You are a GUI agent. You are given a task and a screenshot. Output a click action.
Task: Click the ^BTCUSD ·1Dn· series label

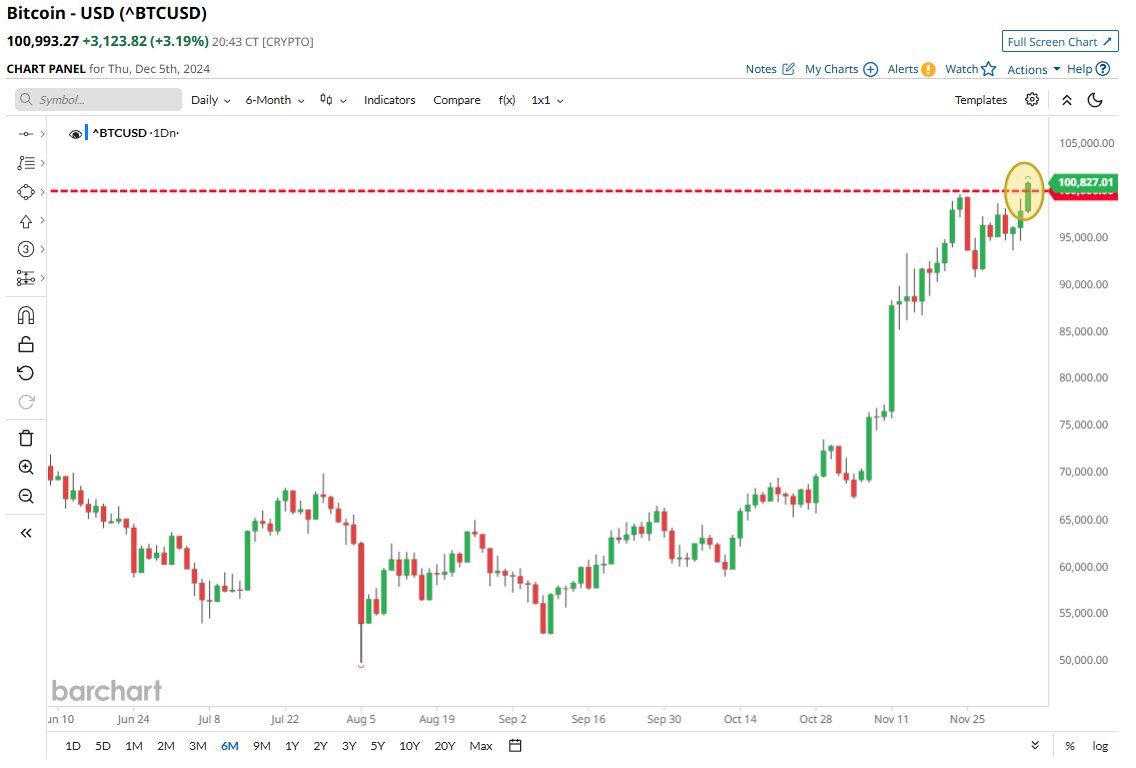click(135, 133)
